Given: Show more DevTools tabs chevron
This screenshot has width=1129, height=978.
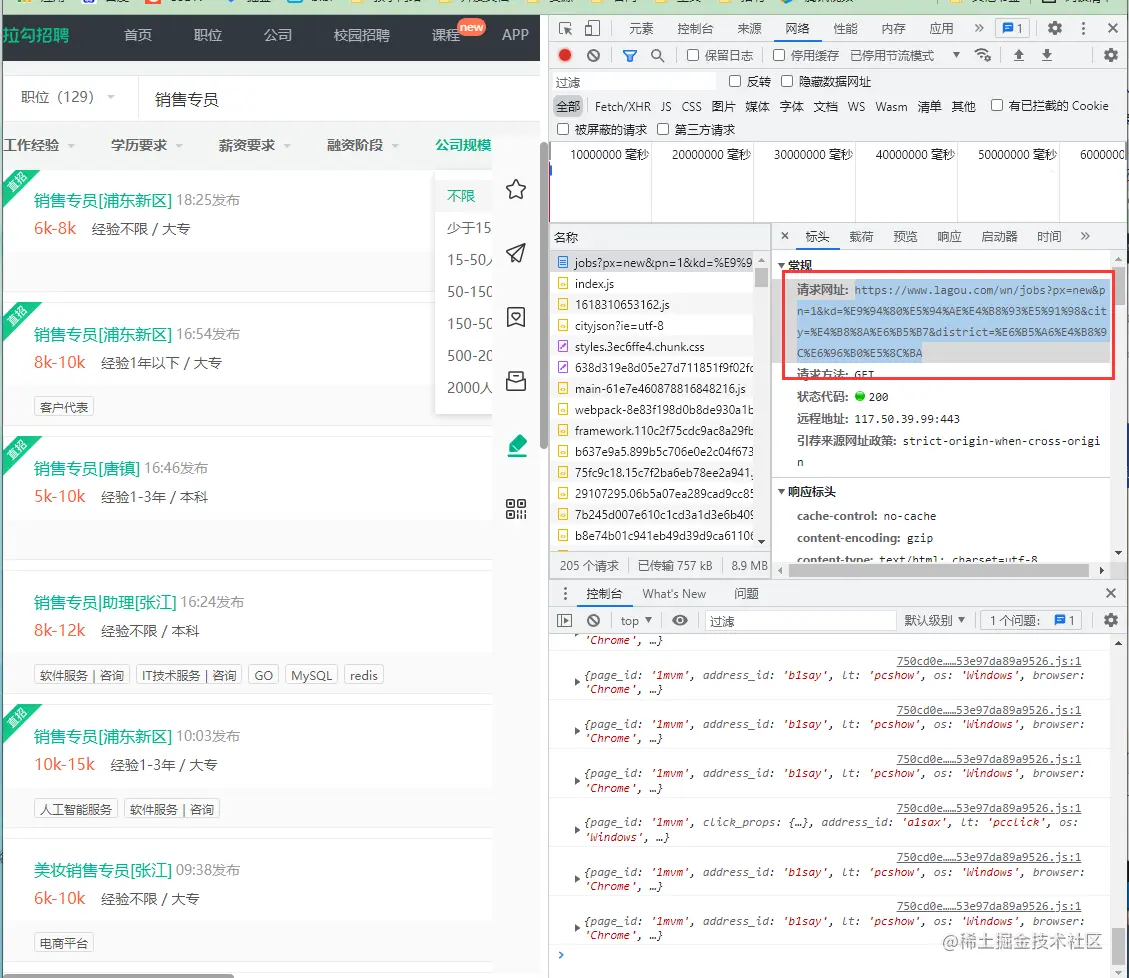Looking at the screenshot, I should (979, 28).
